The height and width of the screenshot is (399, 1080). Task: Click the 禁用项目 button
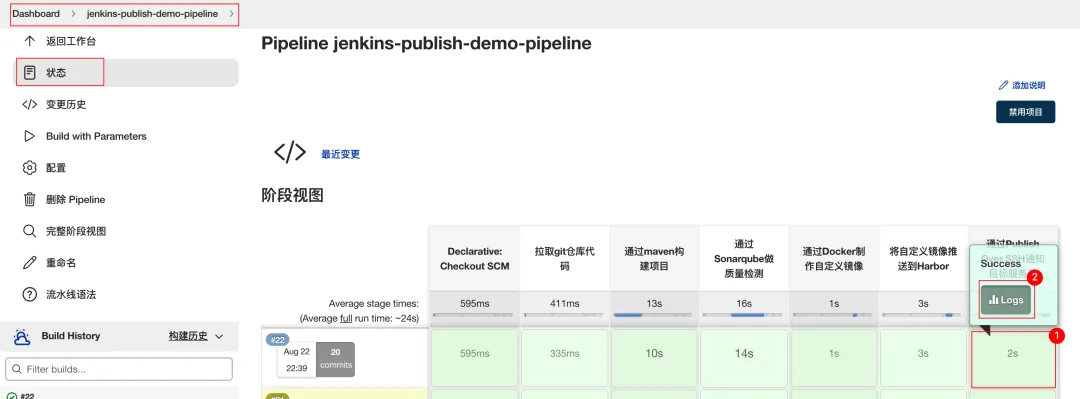1026,112
